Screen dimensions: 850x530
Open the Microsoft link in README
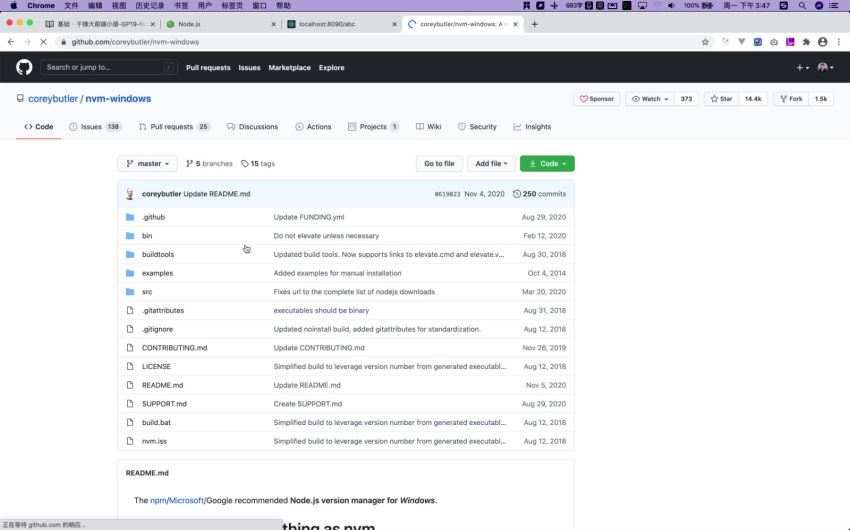point(186,500)
